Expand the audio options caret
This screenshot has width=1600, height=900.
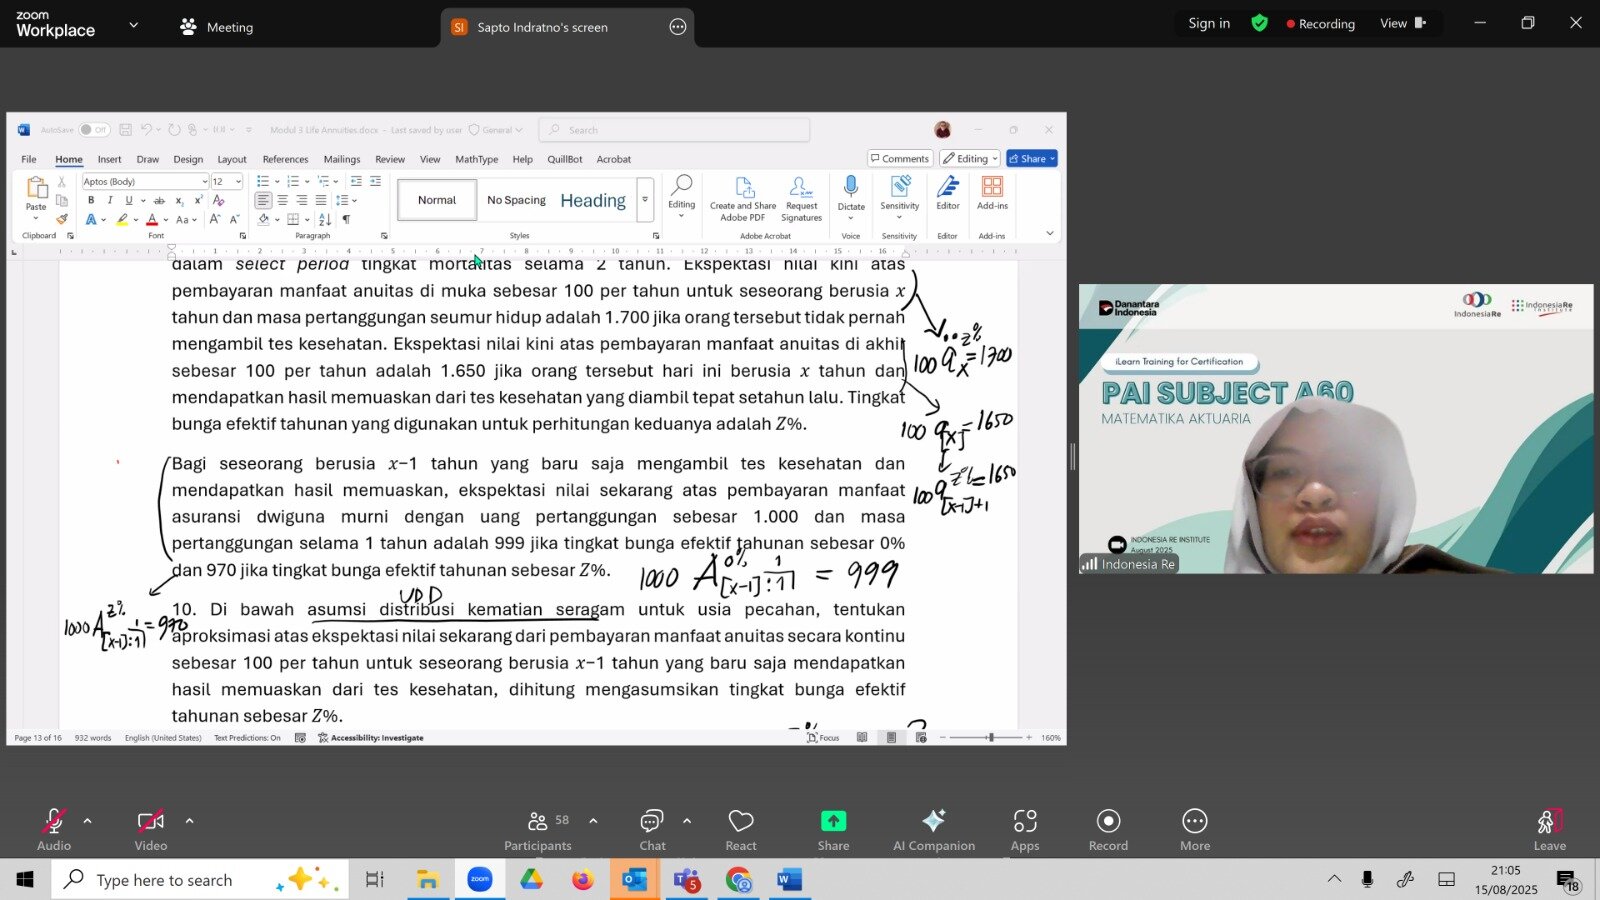coord(88,821)
